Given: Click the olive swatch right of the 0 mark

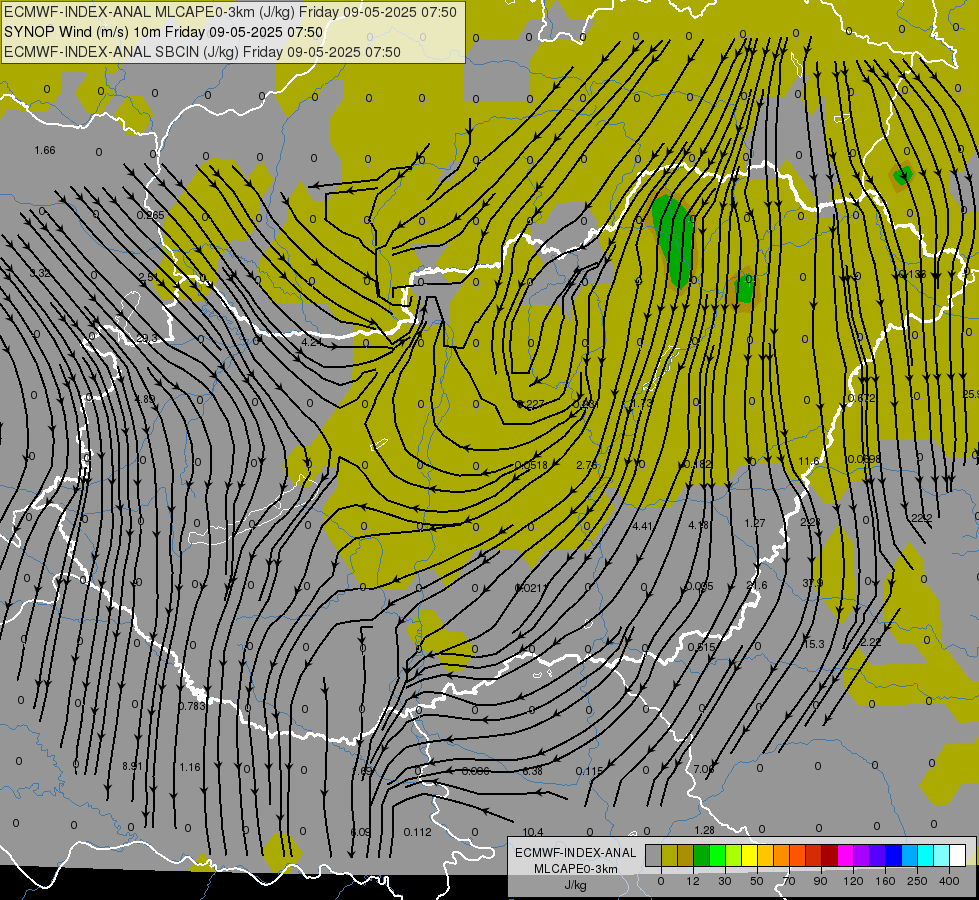Looking at the screenshot, I should pyautogui.click(x=669, y=856).
